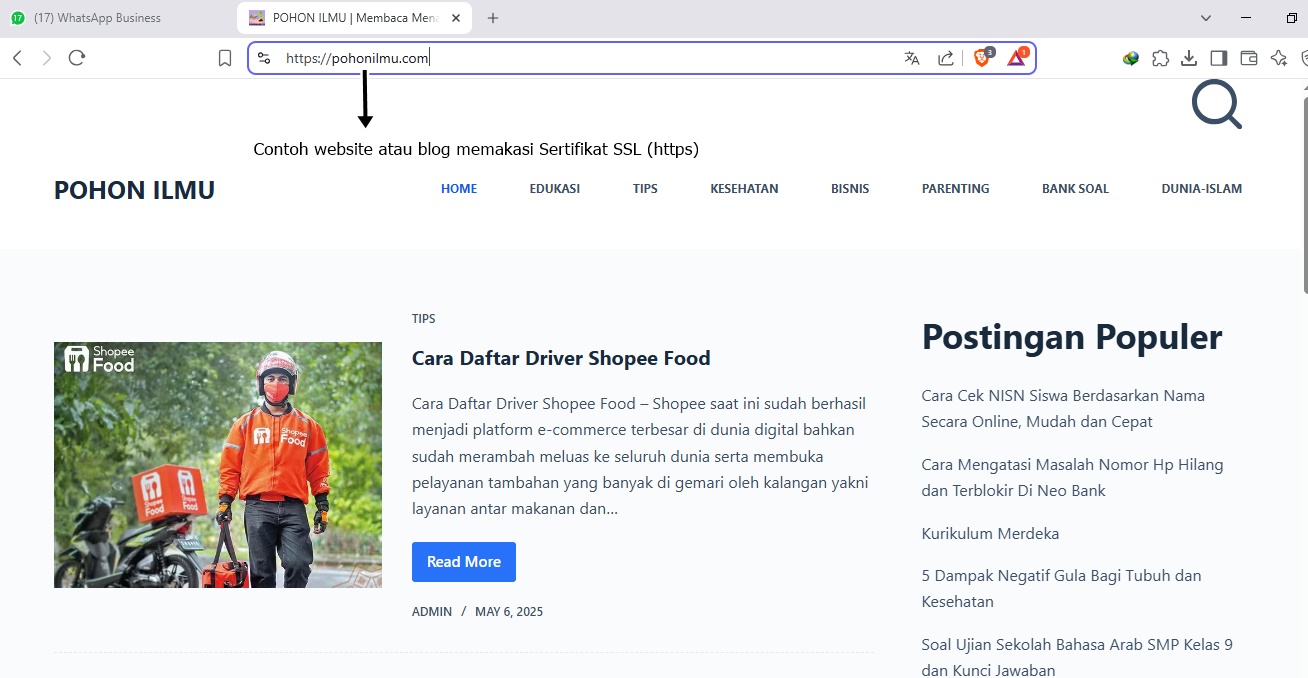The height and width of the screenshot is (678, 1308).
Task: Bookmark this page using the bookmark icon
Action: [x=225, y=58]
